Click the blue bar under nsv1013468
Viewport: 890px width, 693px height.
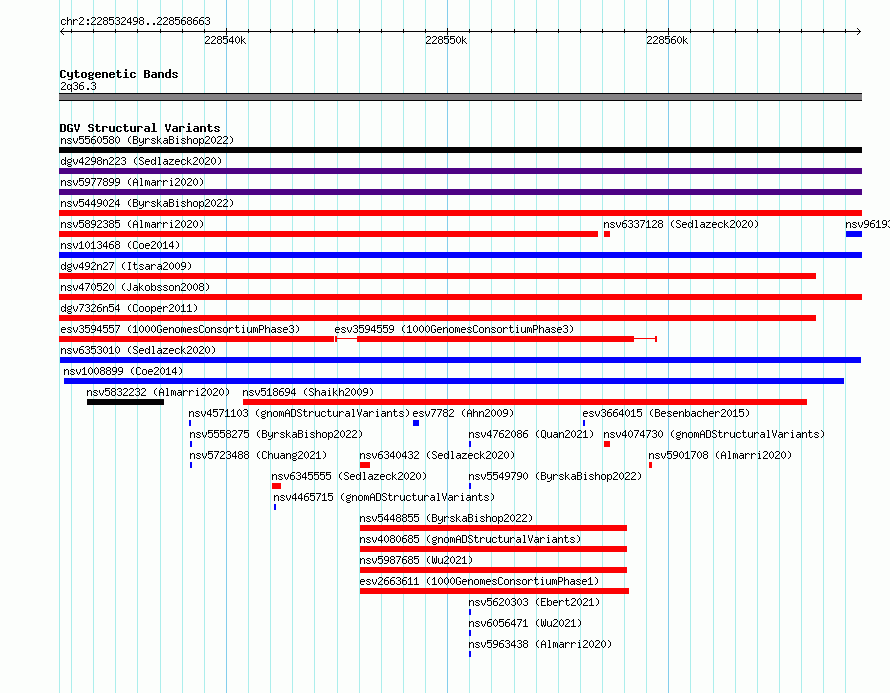click(460, 255)
